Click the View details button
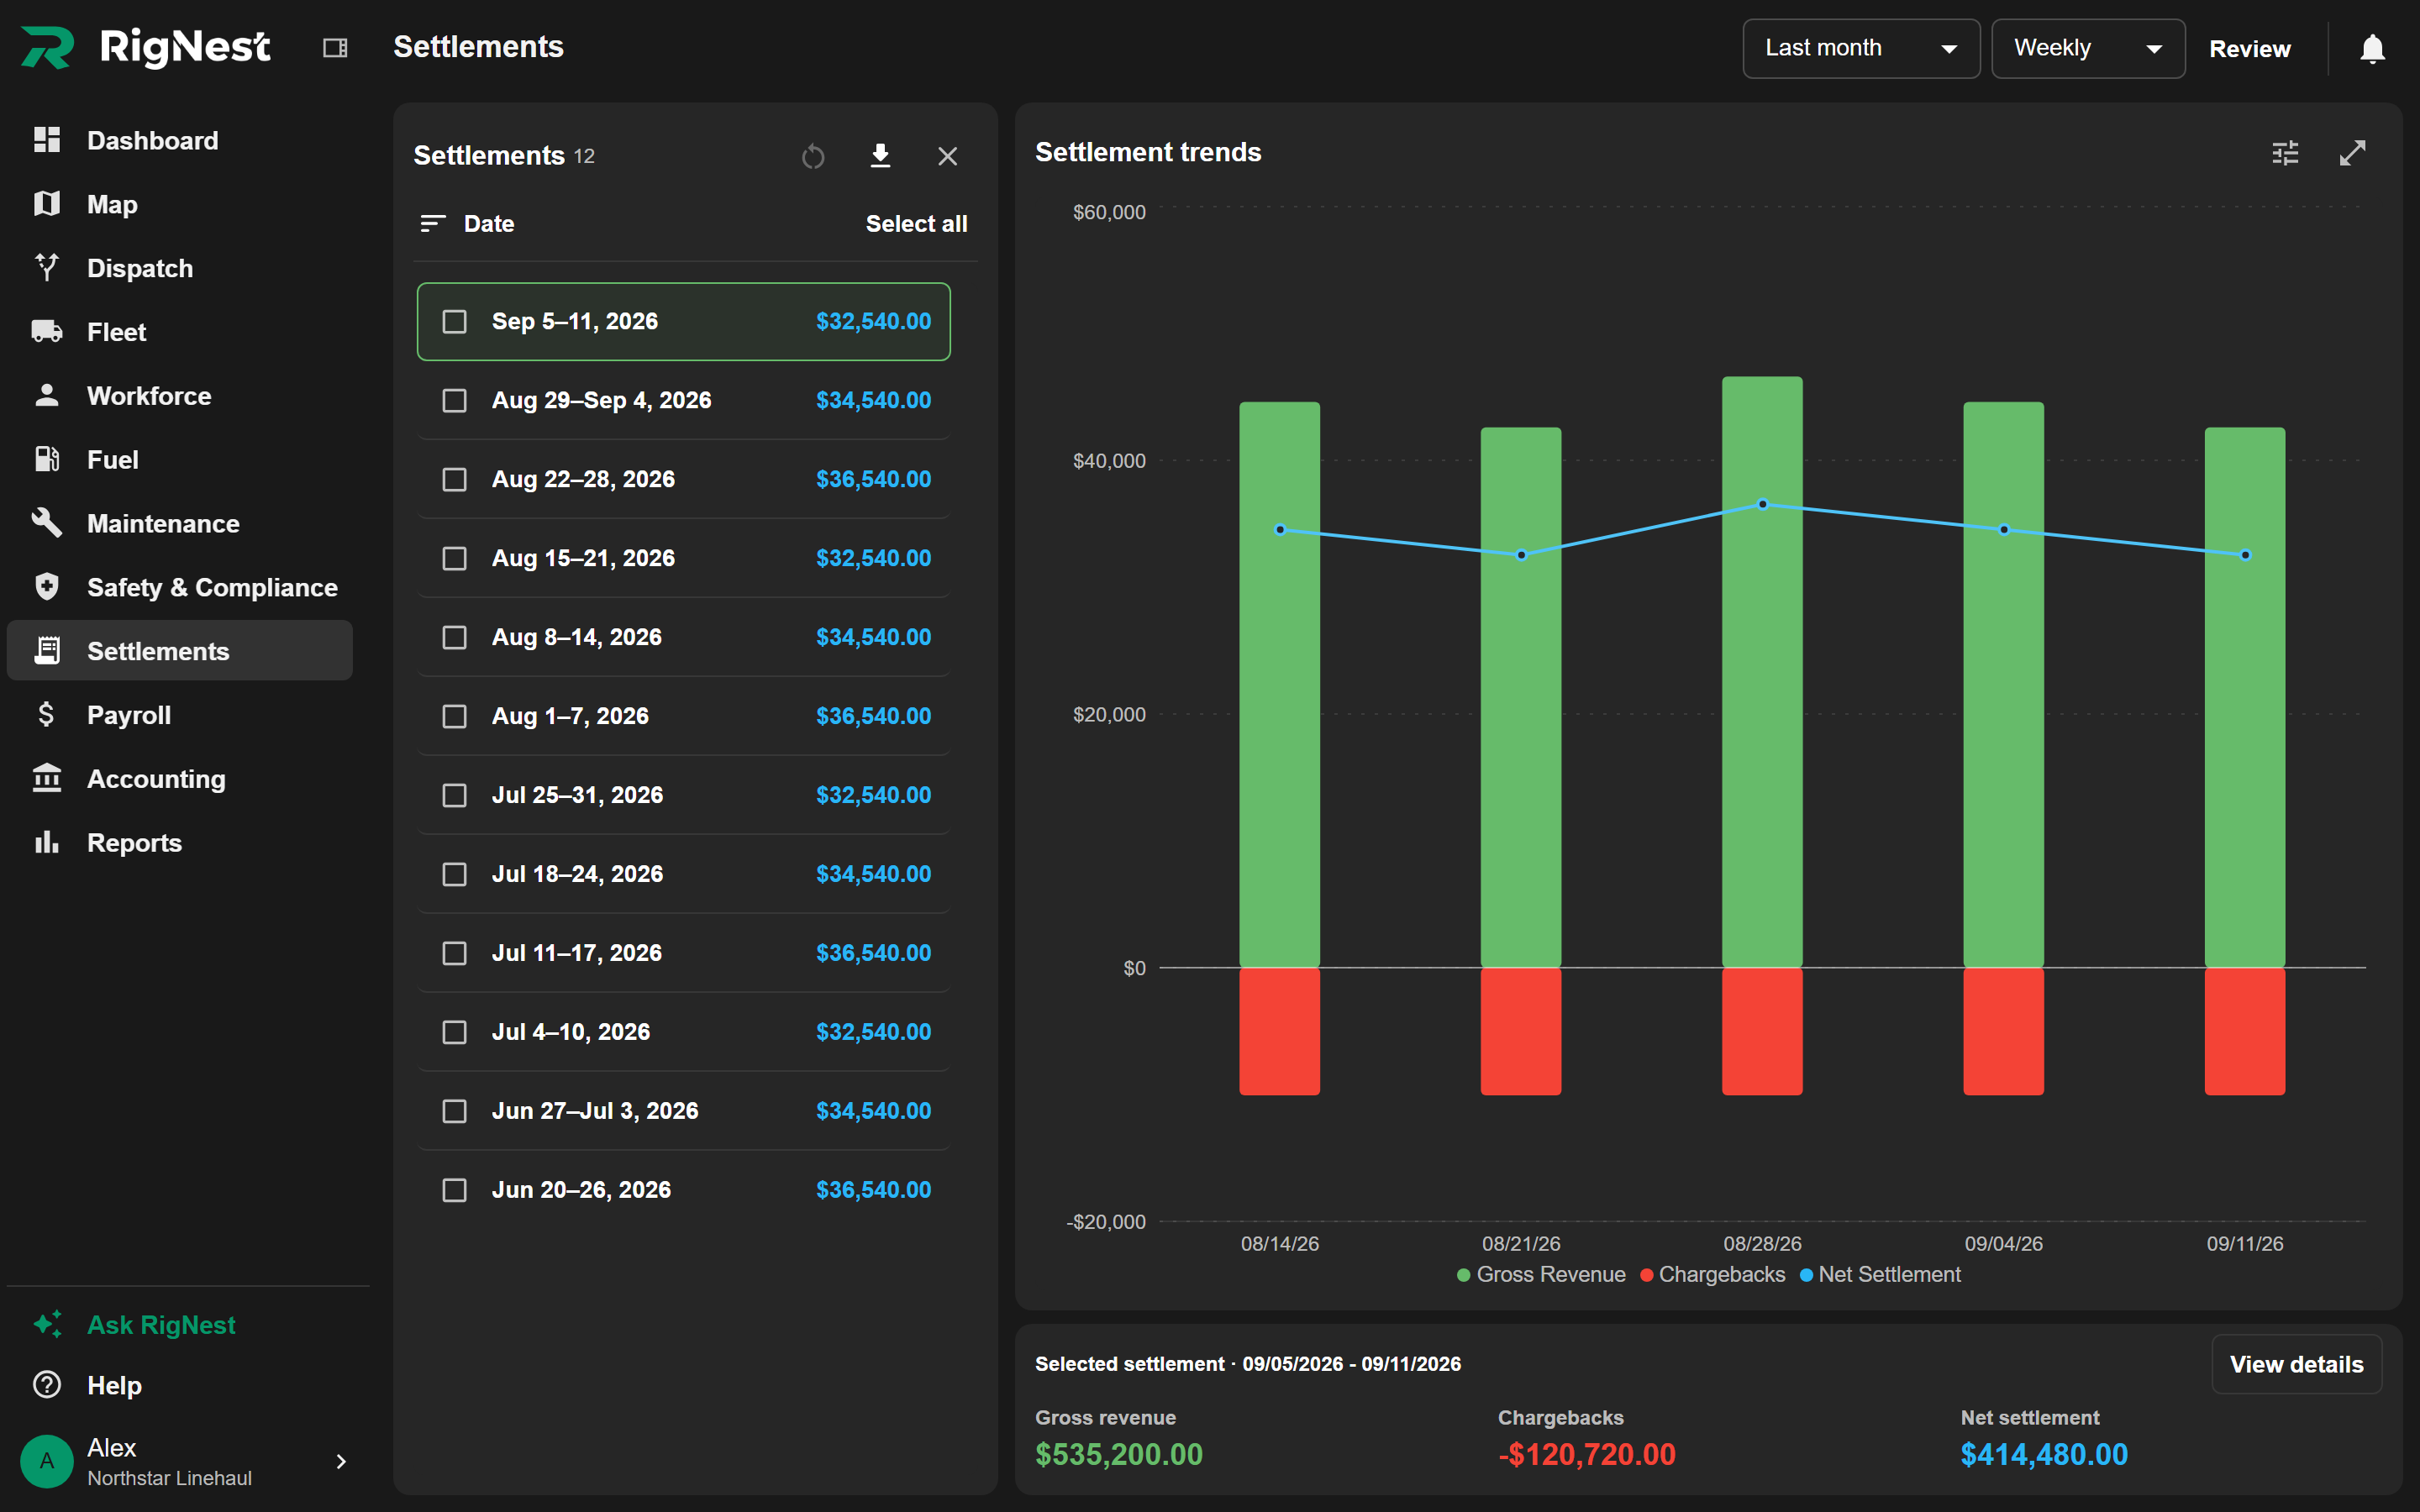The height and width of the screenshot is (1512, 2420). [2296, 1364]
